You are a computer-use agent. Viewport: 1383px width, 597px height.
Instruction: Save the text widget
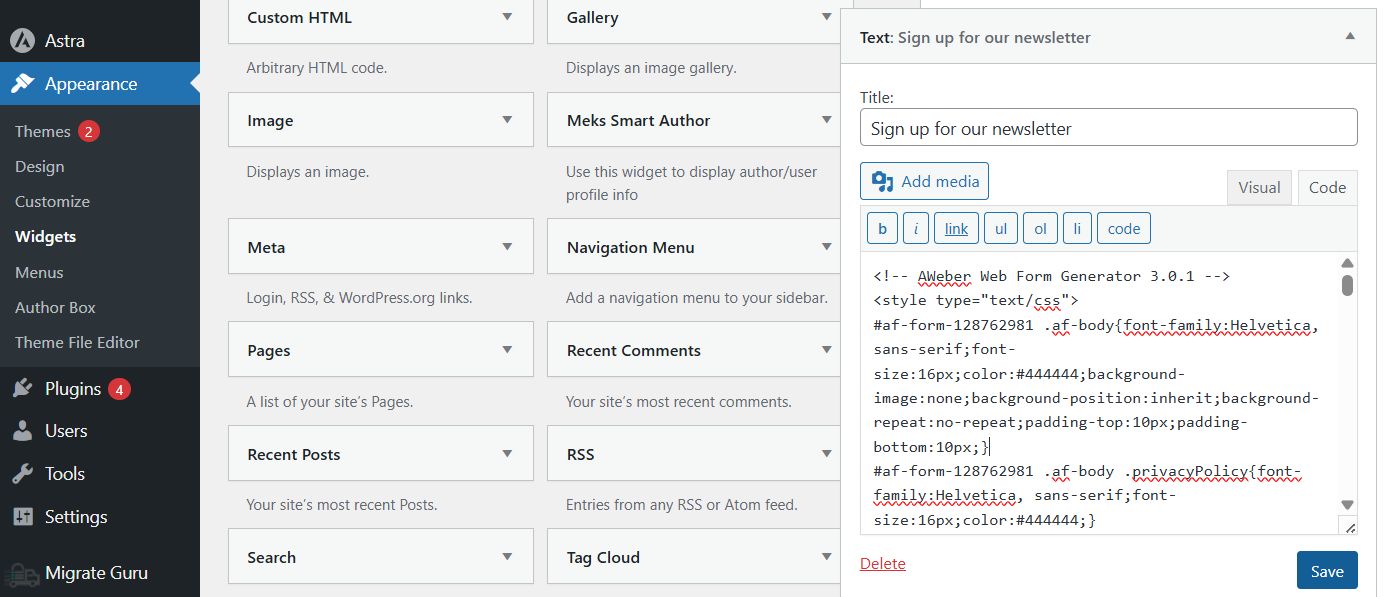coord(1327,571)
